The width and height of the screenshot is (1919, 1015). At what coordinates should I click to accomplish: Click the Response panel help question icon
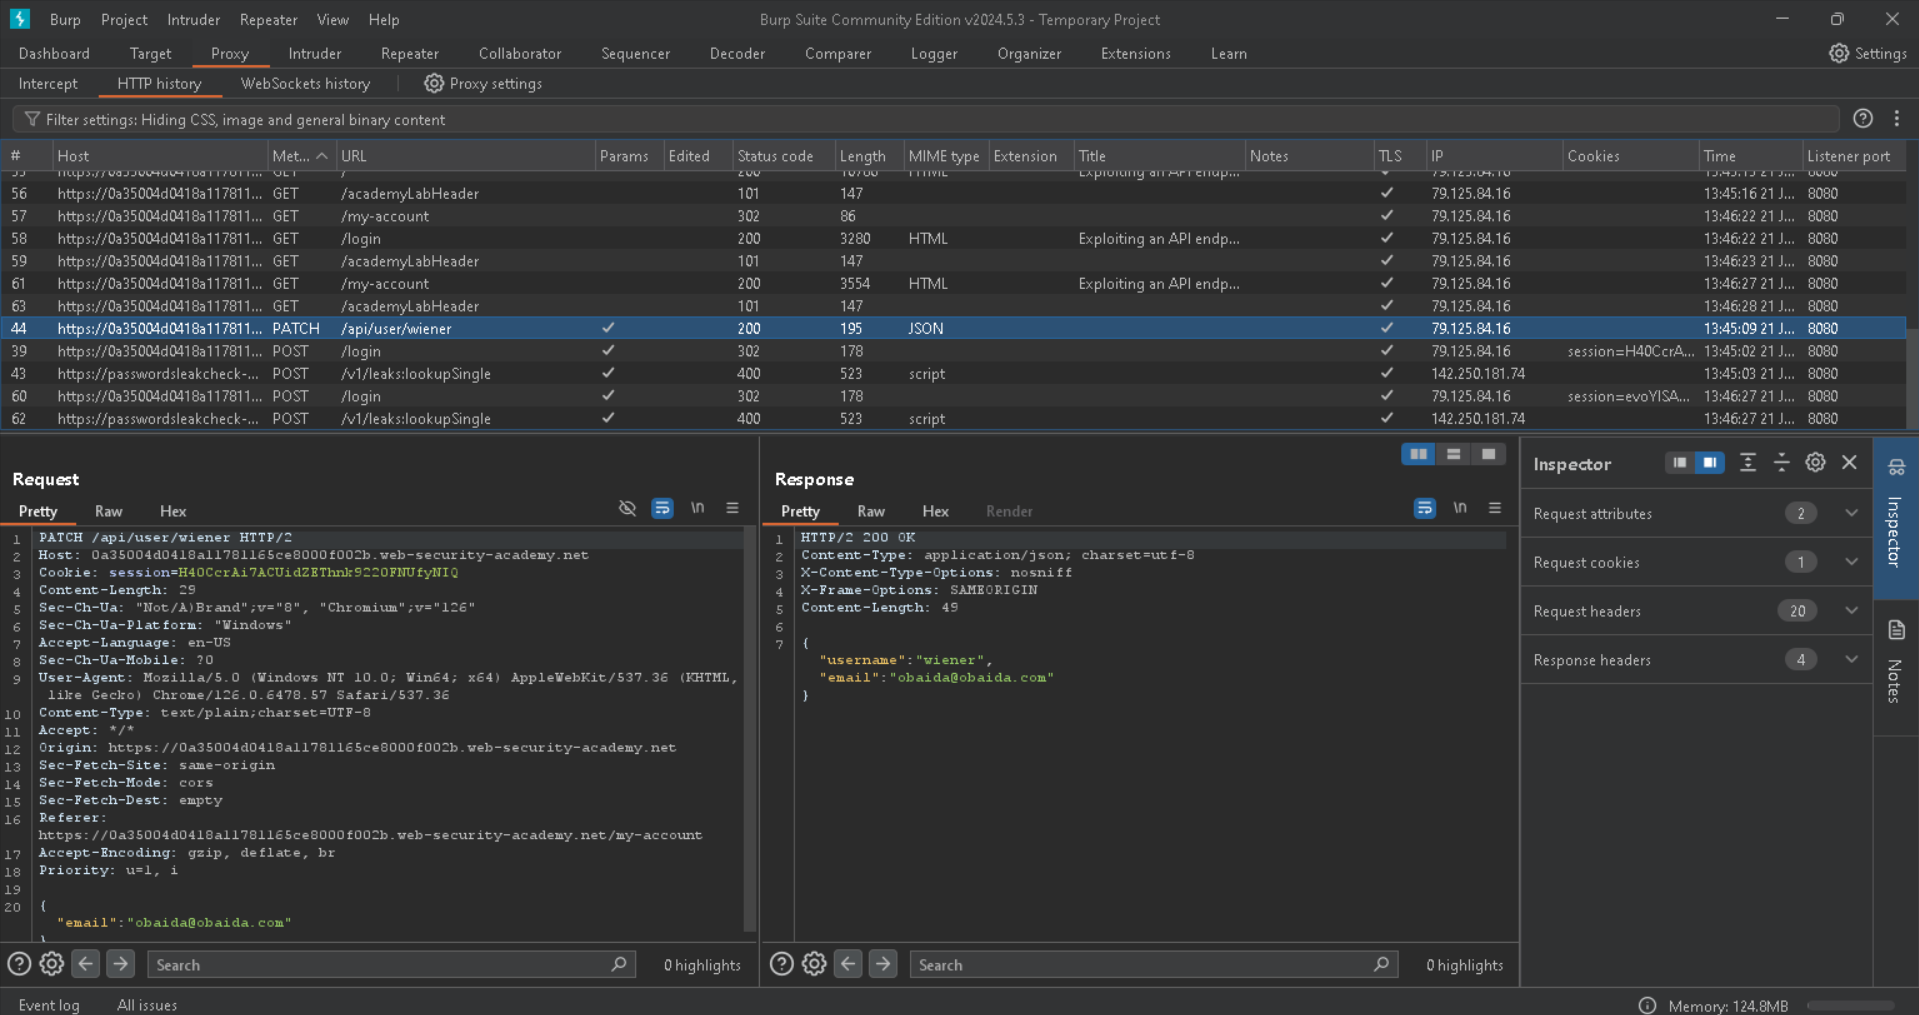(781, 964)
